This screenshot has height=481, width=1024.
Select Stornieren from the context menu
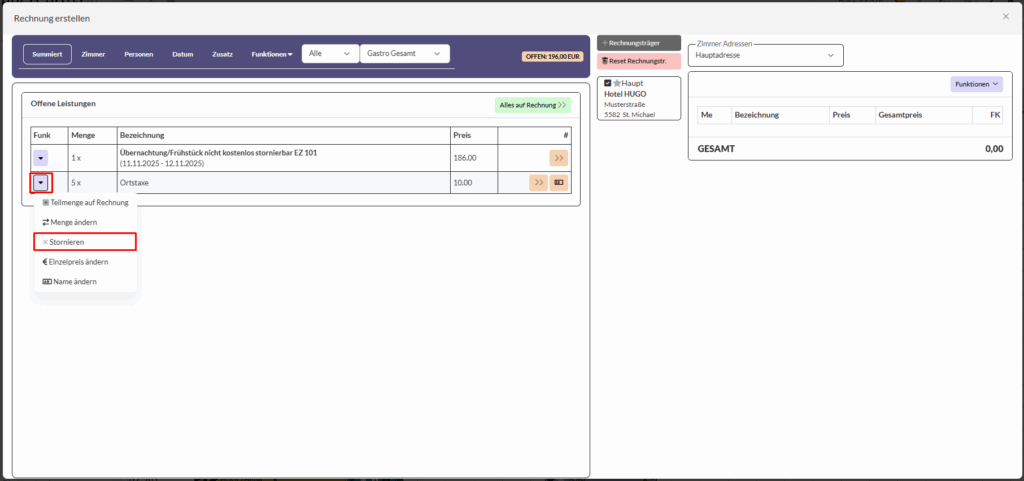[85, 242]
